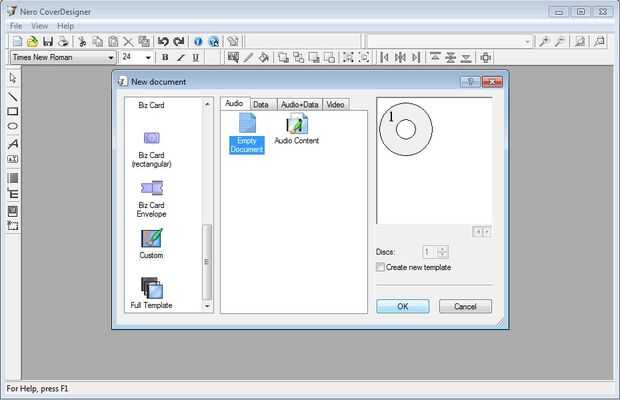Viewport: 620px width, 400px height.
Task: Select the artistic Text A tool
Action: click(13, 143)
